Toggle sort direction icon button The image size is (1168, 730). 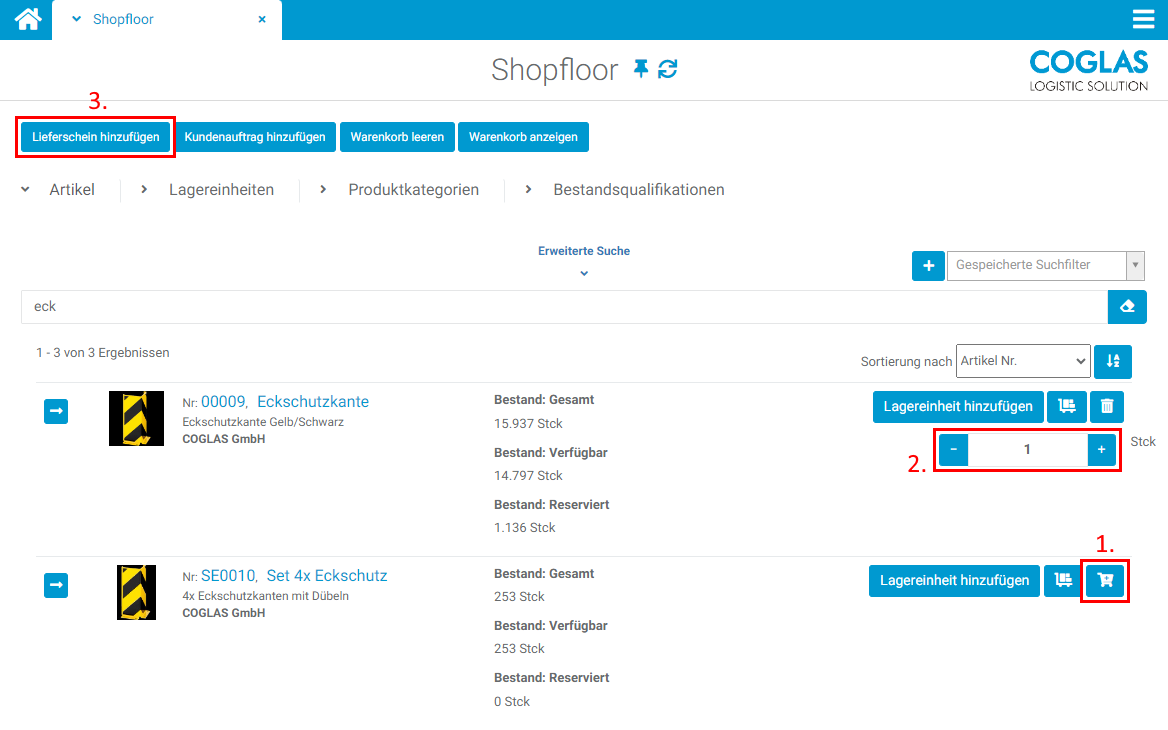(x=1112, y=361)
